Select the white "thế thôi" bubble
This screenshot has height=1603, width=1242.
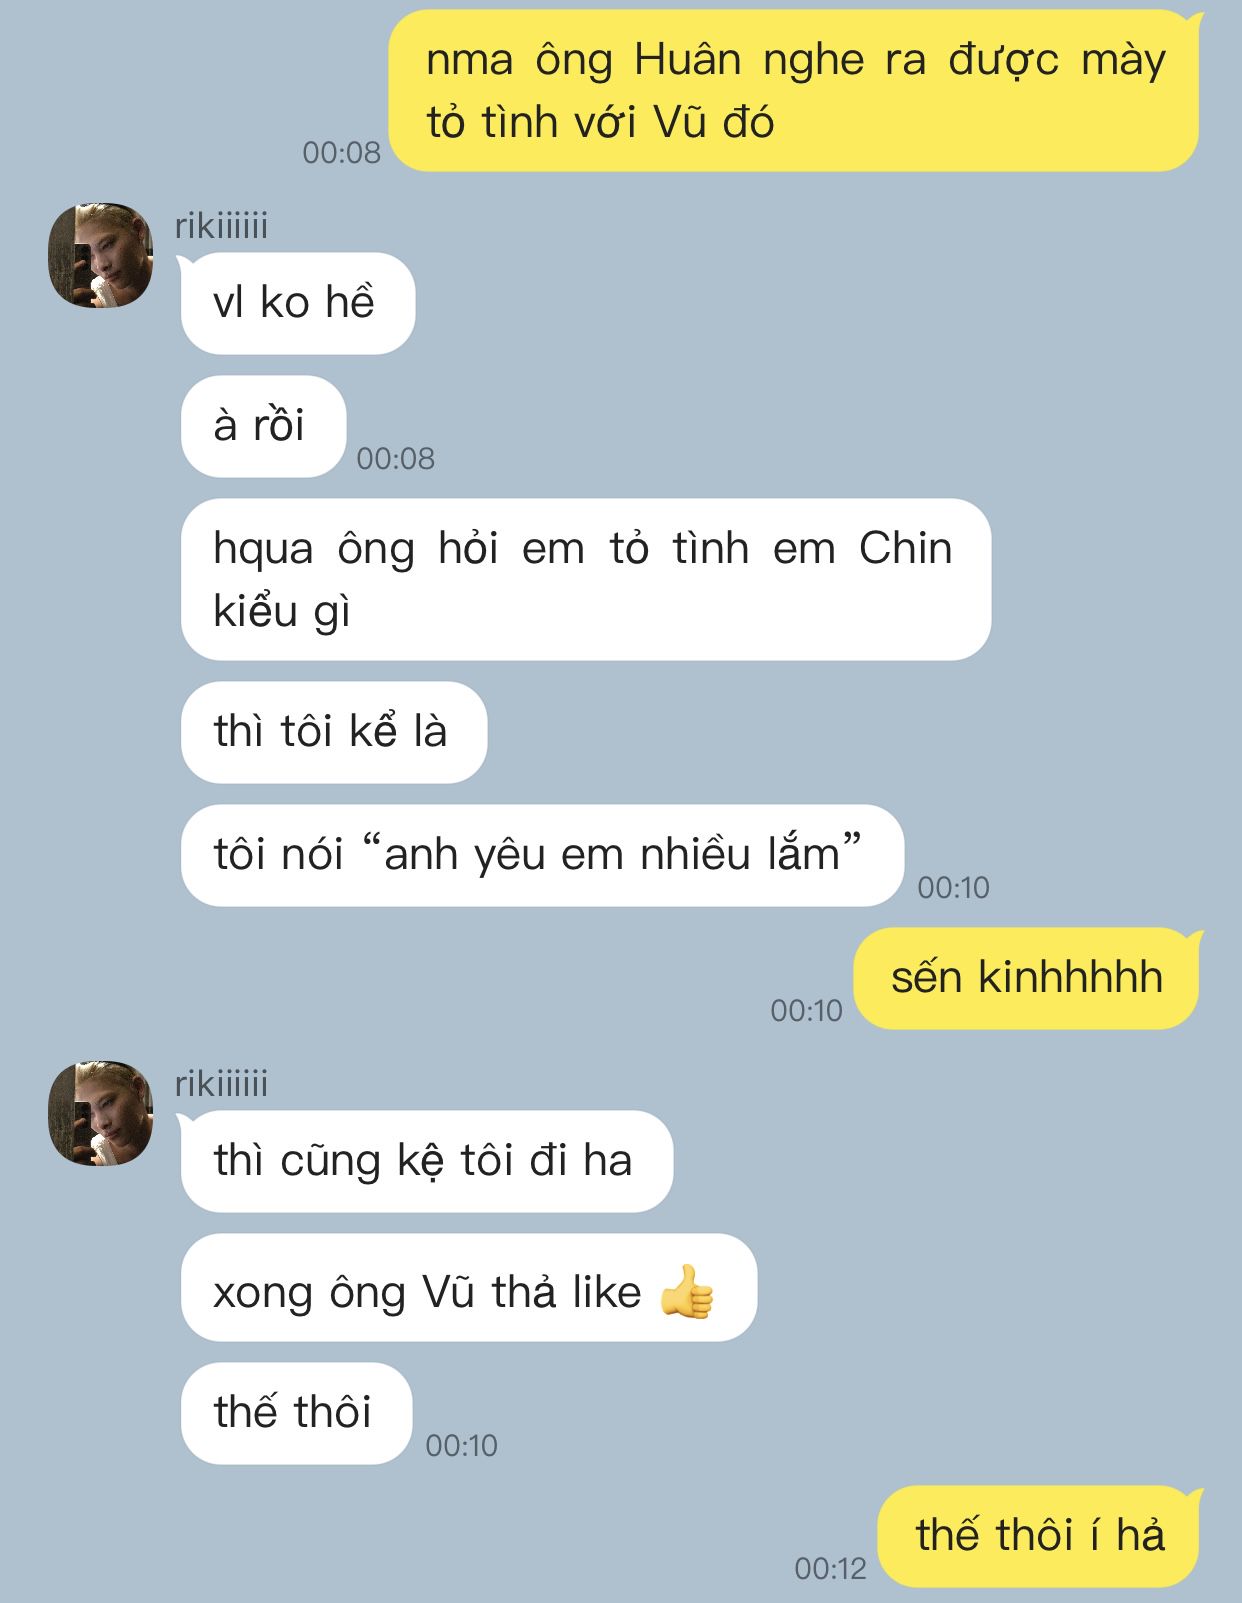coord(296,1413)
